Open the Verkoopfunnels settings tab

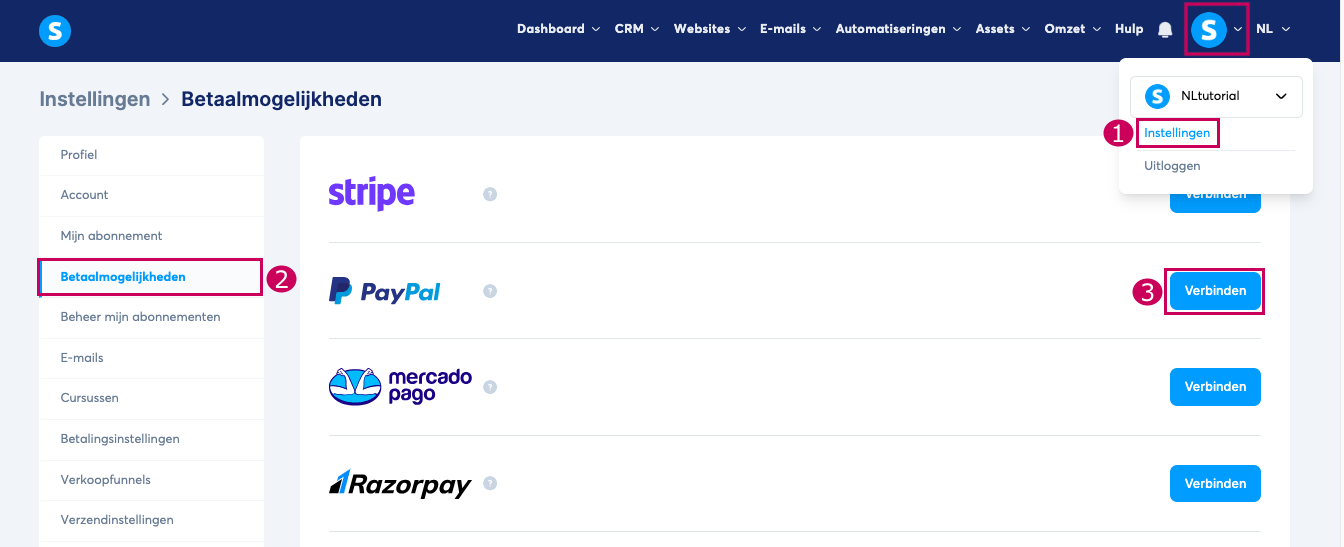(x=151, y=480)
